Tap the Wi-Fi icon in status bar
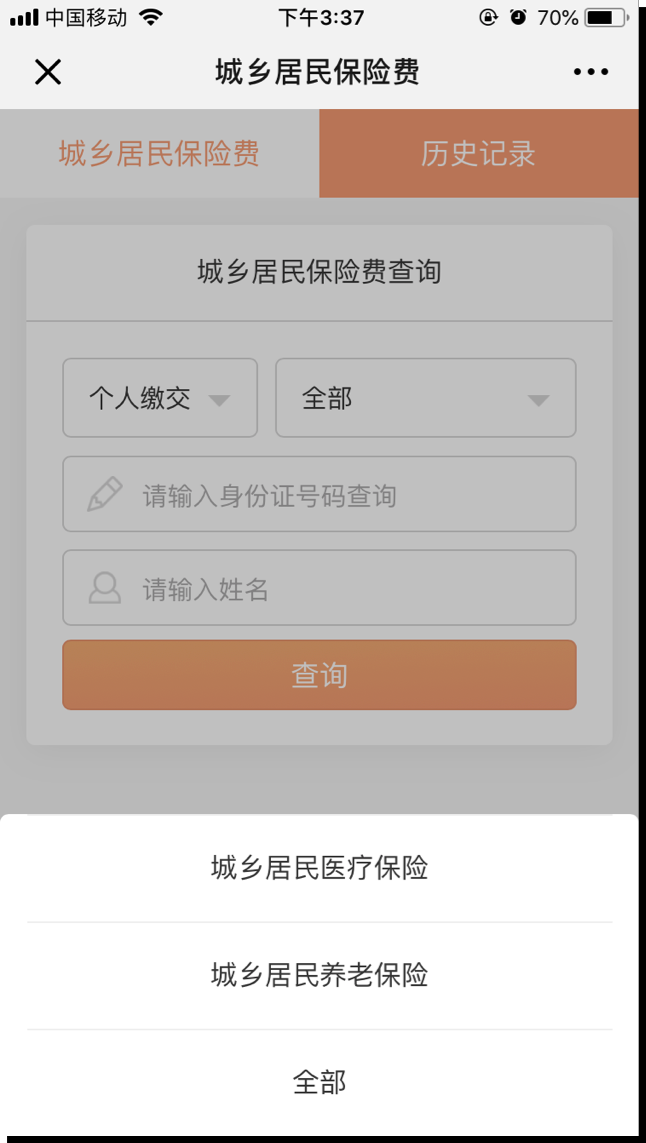 pos(151,17)
